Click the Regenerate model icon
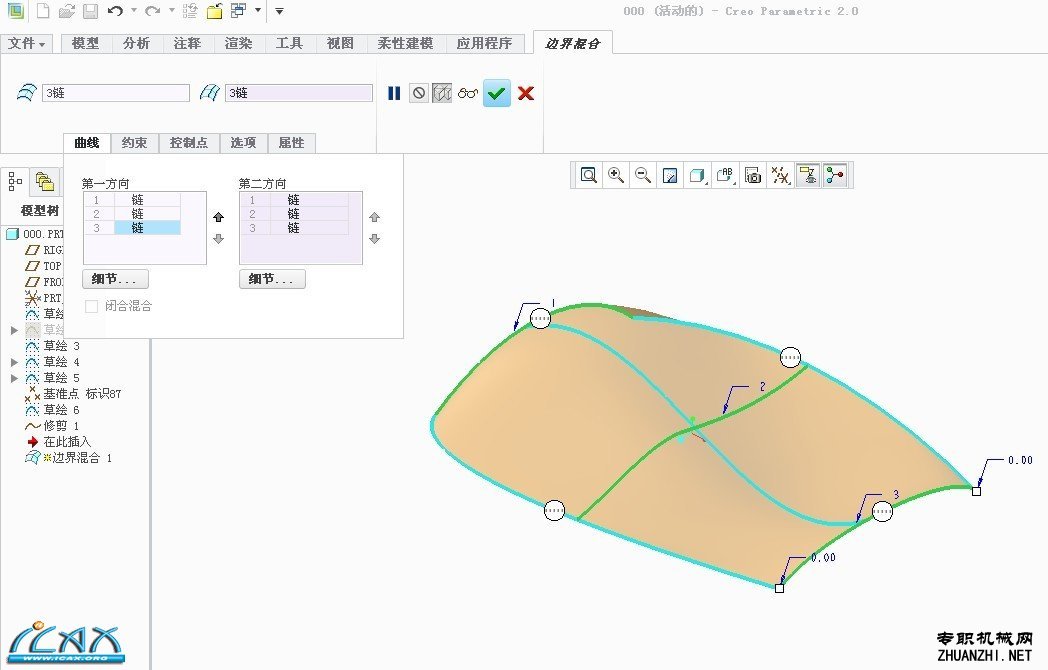 pos(190,11)
